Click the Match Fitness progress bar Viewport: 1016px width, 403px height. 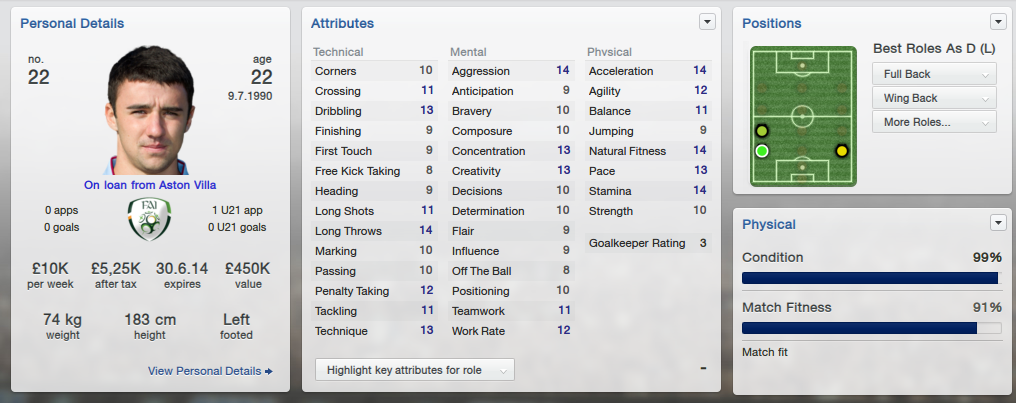pos(870,328)
